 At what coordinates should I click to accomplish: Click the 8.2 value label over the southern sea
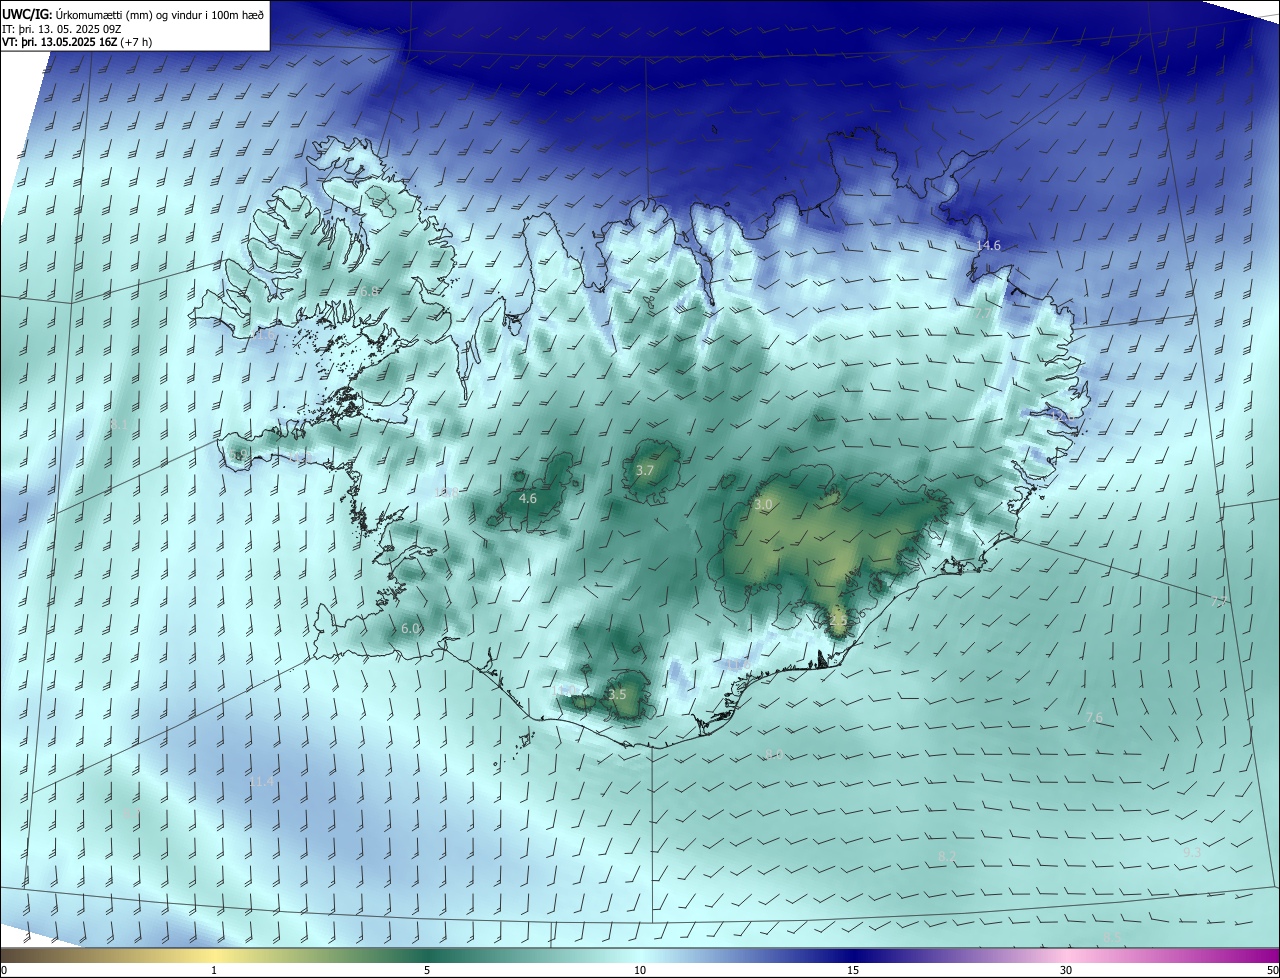coord(947,856)
